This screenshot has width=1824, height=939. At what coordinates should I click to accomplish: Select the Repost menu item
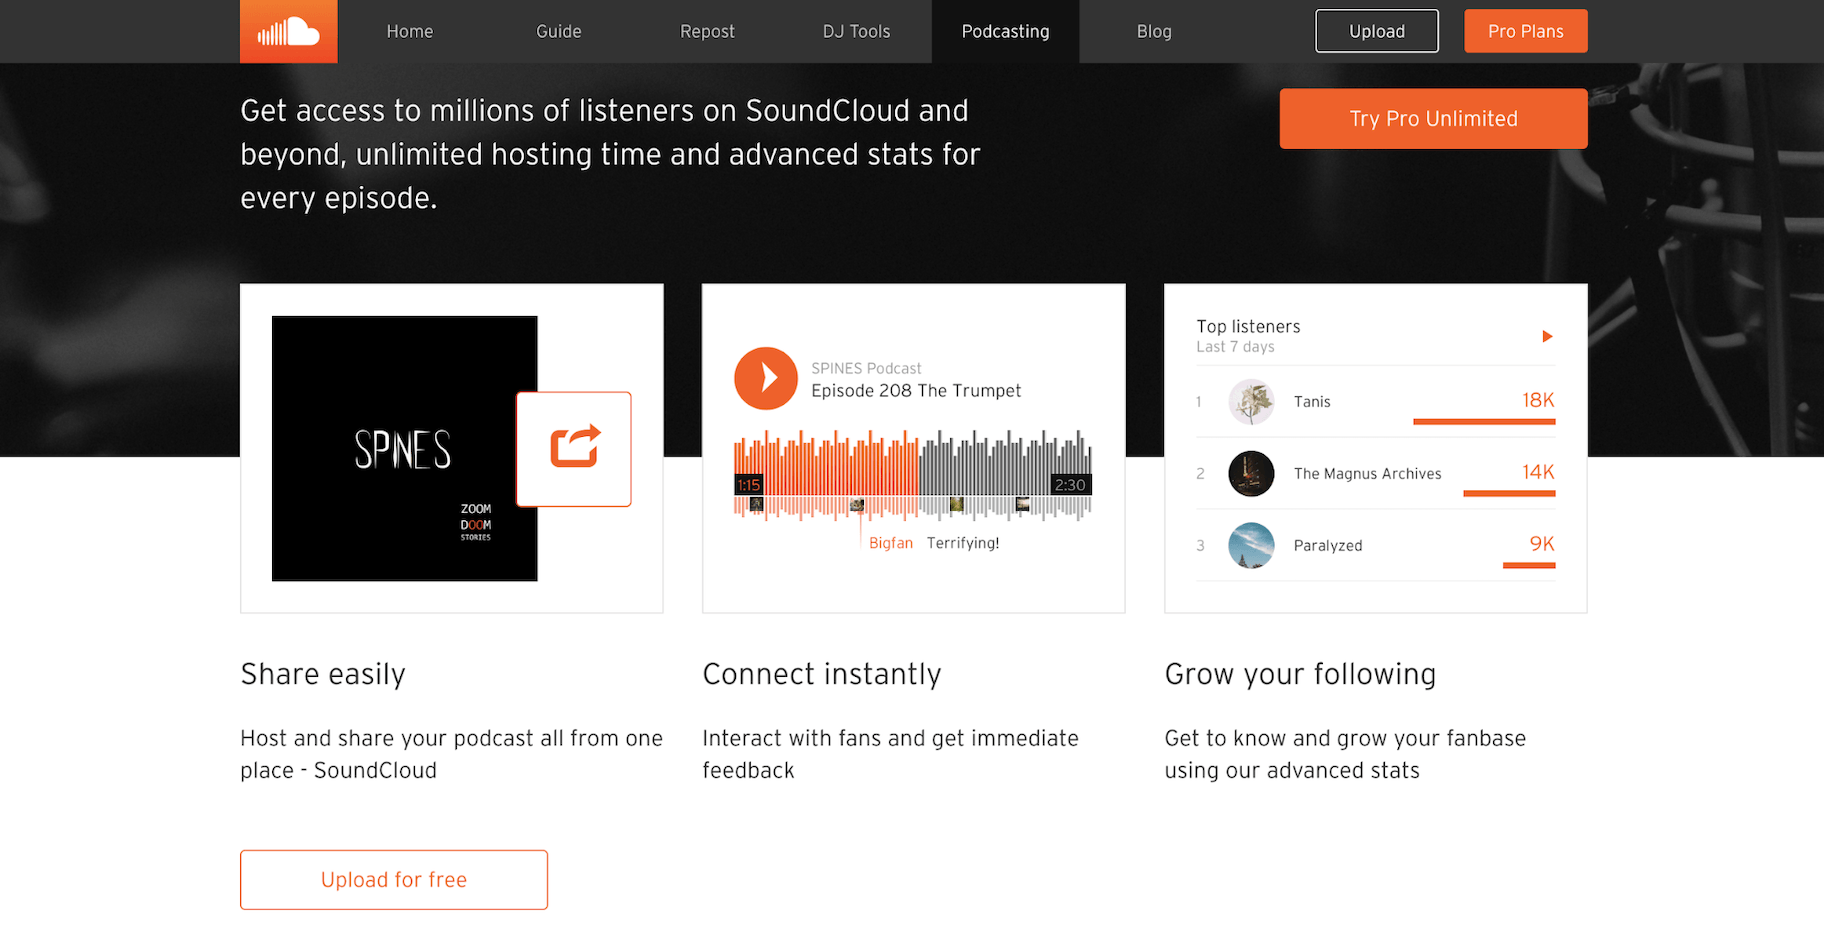point(707,31)
